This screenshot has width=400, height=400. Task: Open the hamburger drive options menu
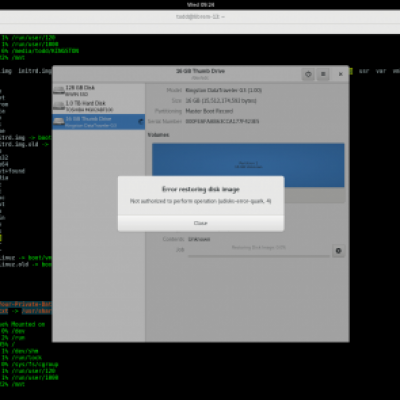323,74
